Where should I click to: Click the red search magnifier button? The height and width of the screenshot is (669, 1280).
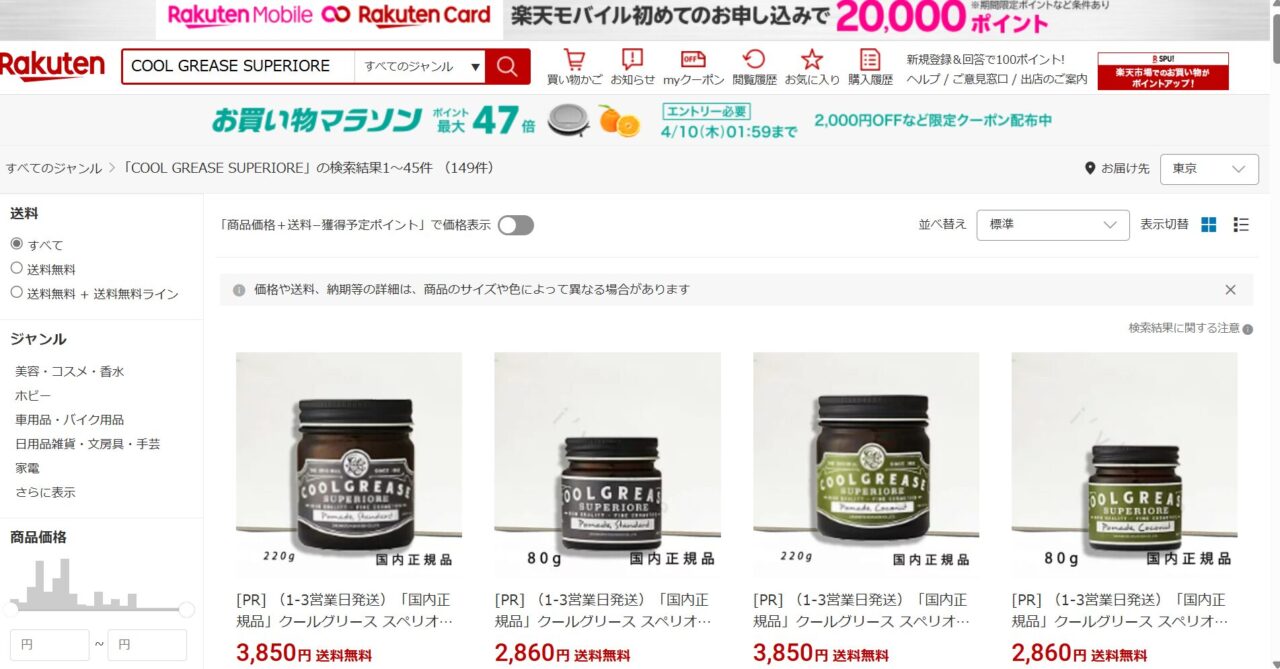(x=508, y=66)
